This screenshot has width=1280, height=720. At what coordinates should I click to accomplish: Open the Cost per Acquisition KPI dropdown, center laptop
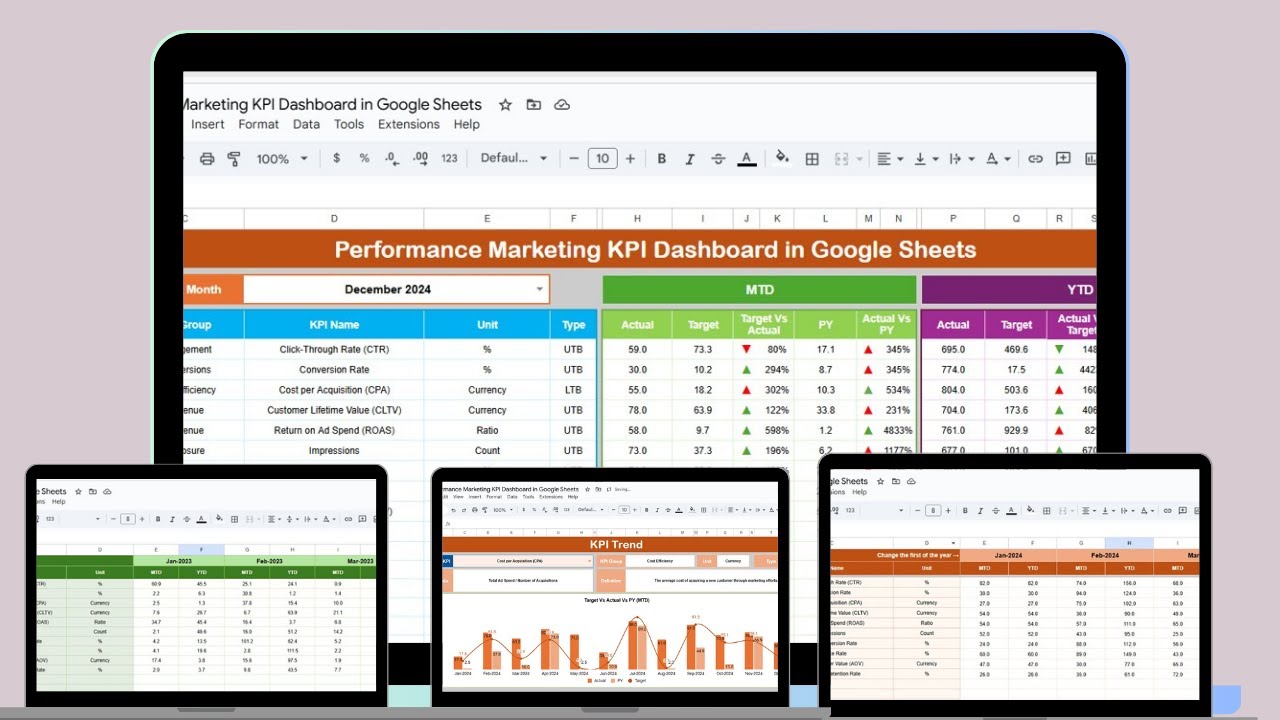[590, 561]
